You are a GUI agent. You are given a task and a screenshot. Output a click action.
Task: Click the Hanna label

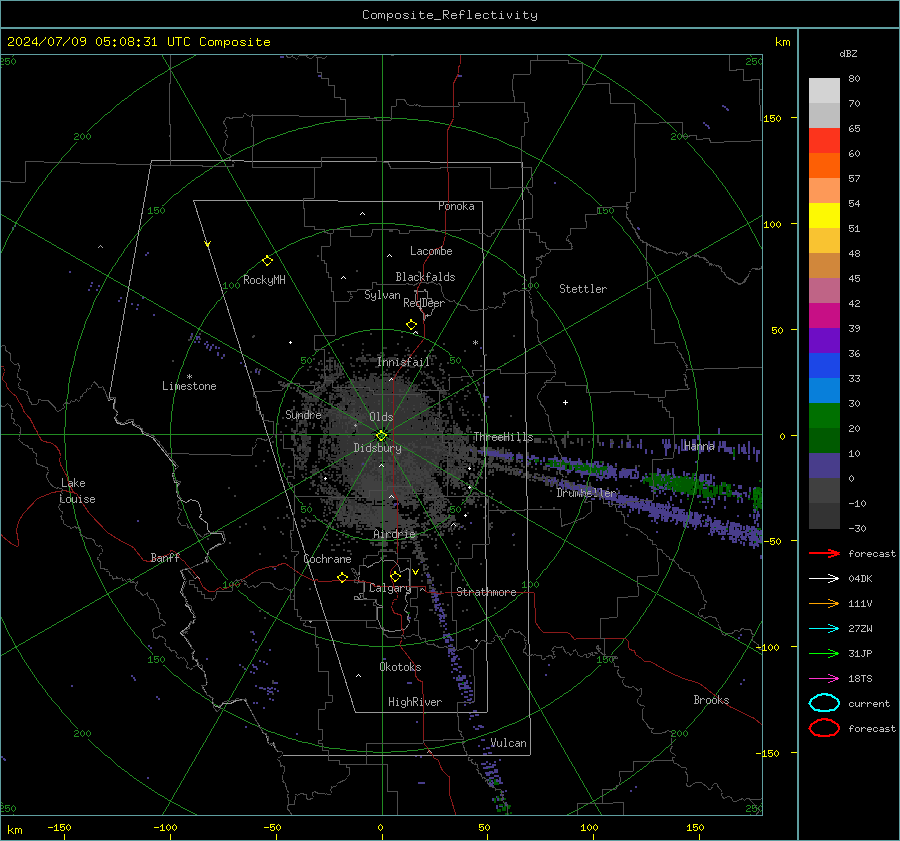[699, 446]
